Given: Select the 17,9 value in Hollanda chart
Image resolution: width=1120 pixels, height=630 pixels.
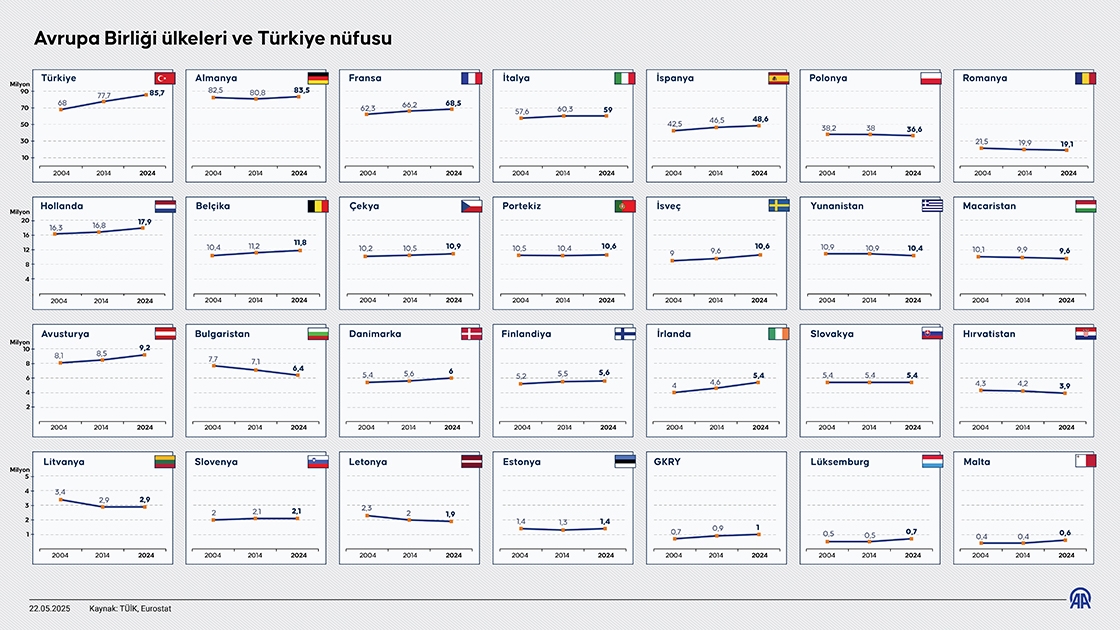Looking at the screenshot, I should coord(145,222).
